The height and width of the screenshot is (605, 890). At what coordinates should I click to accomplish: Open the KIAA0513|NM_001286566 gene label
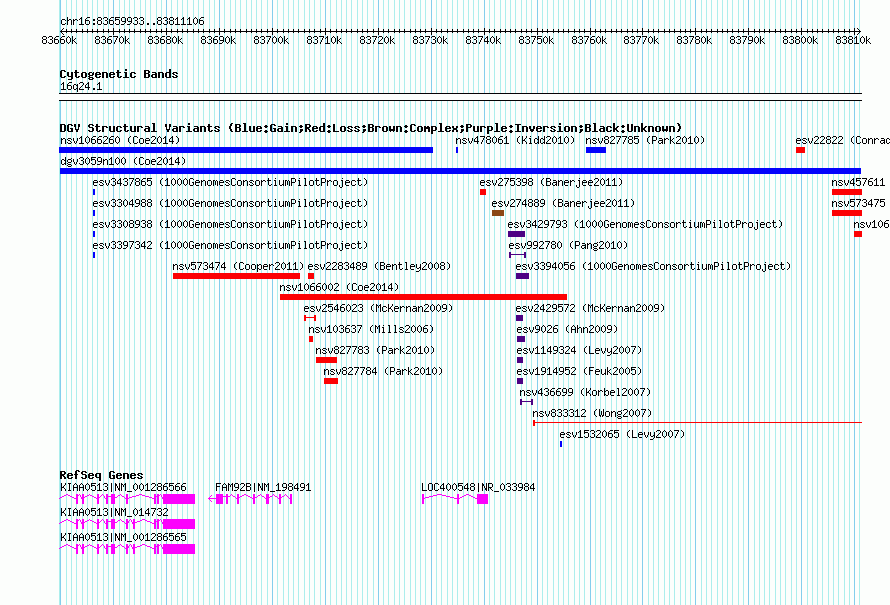(x=123, y=488)
